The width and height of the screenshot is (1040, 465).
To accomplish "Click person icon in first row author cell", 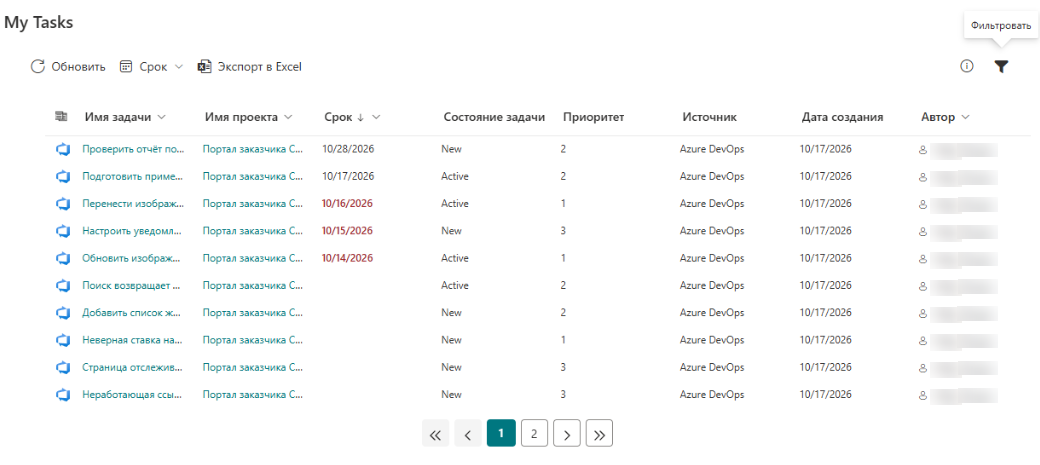I will click(x=922, y=150).
